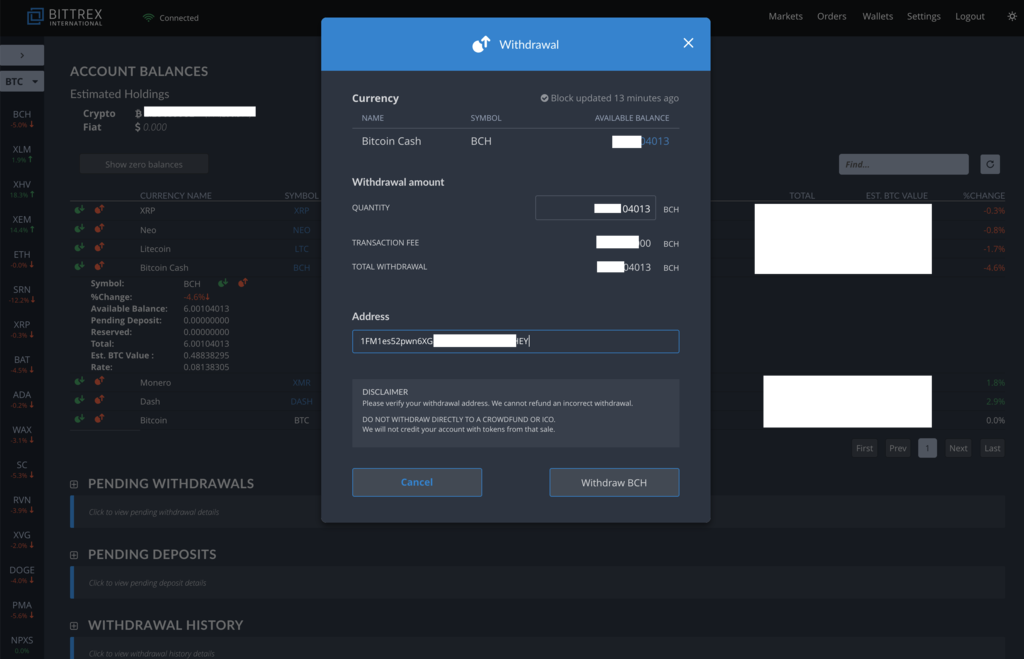This screenshot has height=659, width=1024.
Task: Click the withdraw icon in the Bitcoin Cash row
Action: (x=99, y=266)
